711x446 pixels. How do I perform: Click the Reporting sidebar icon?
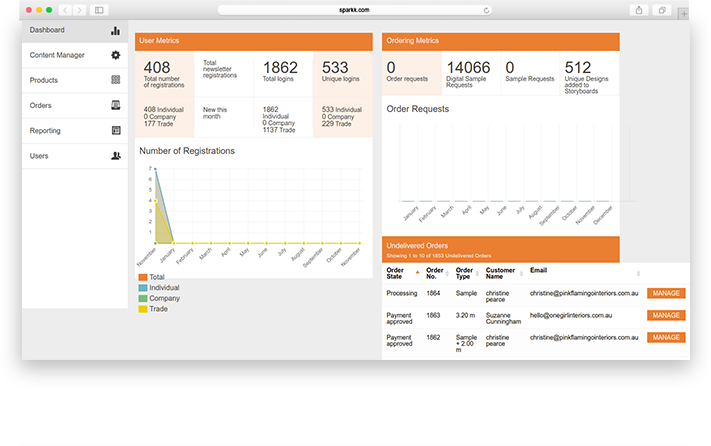pos(115,130)
